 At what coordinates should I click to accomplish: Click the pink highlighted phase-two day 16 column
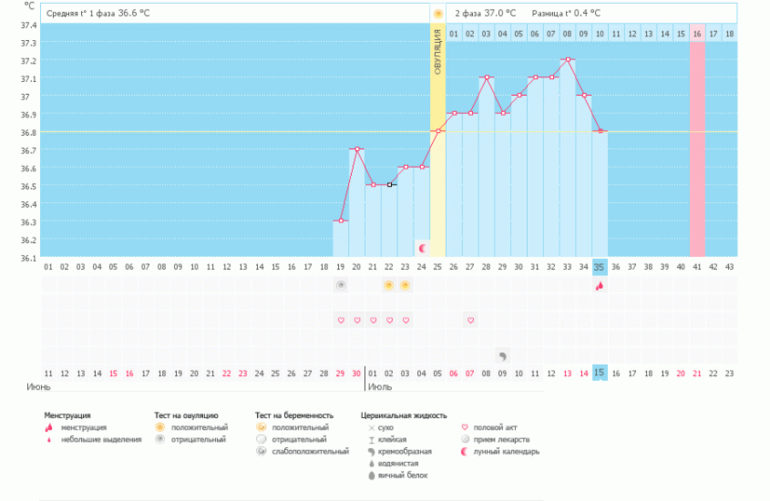click(697, 140)
